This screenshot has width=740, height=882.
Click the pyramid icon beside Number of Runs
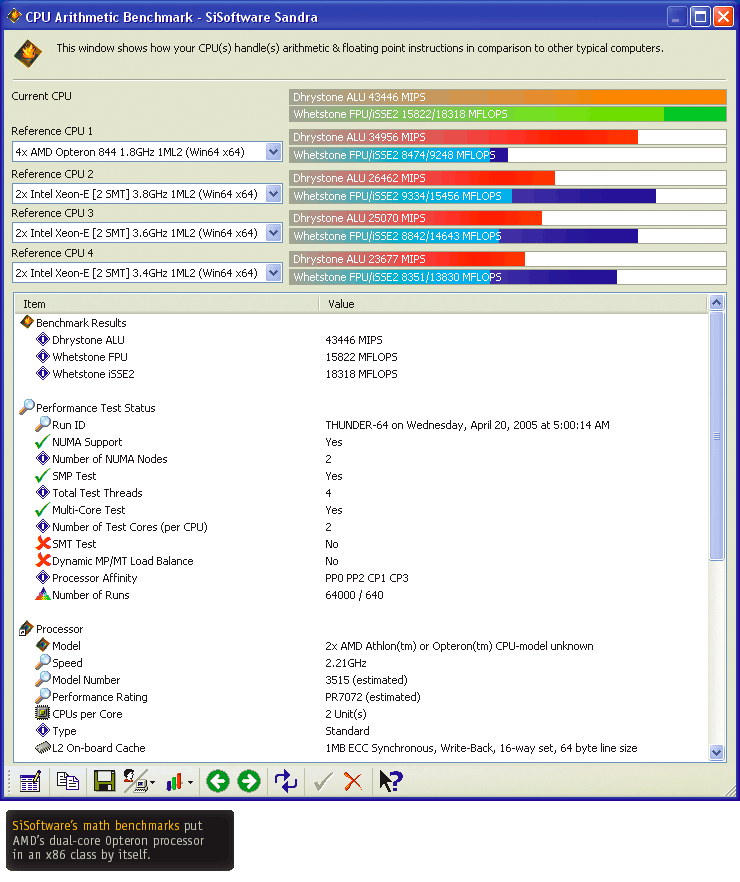43,594
